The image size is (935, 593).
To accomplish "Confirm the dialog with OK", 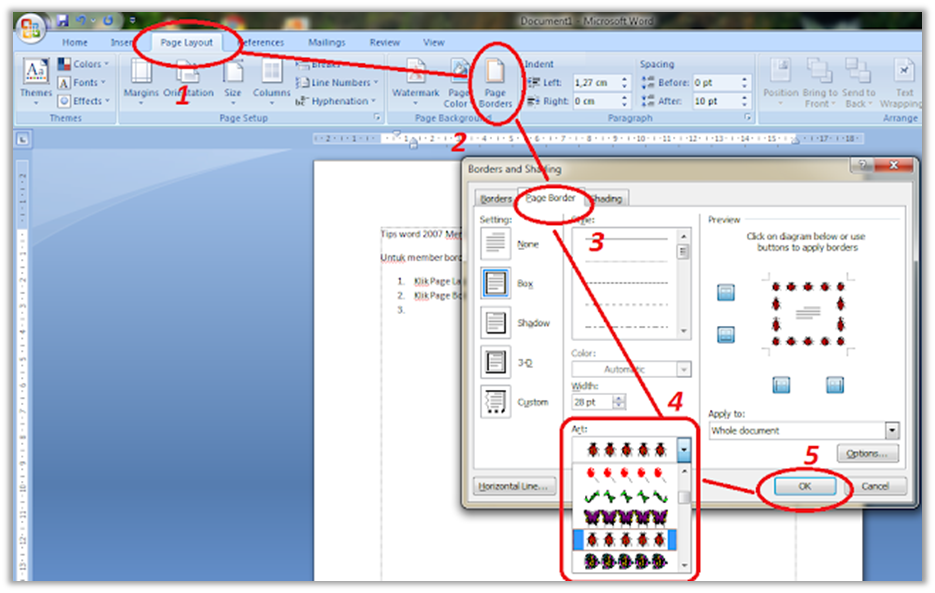I will coord(804,486).
